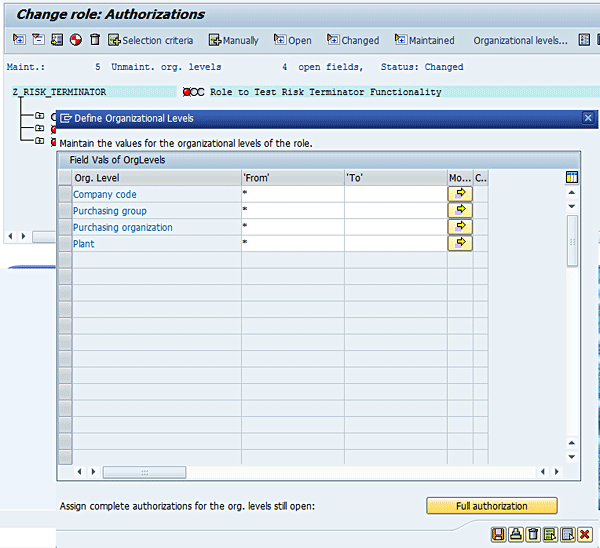
Task: Close the Define Organizational Levels dialog
Action: (x=588, y=118)
